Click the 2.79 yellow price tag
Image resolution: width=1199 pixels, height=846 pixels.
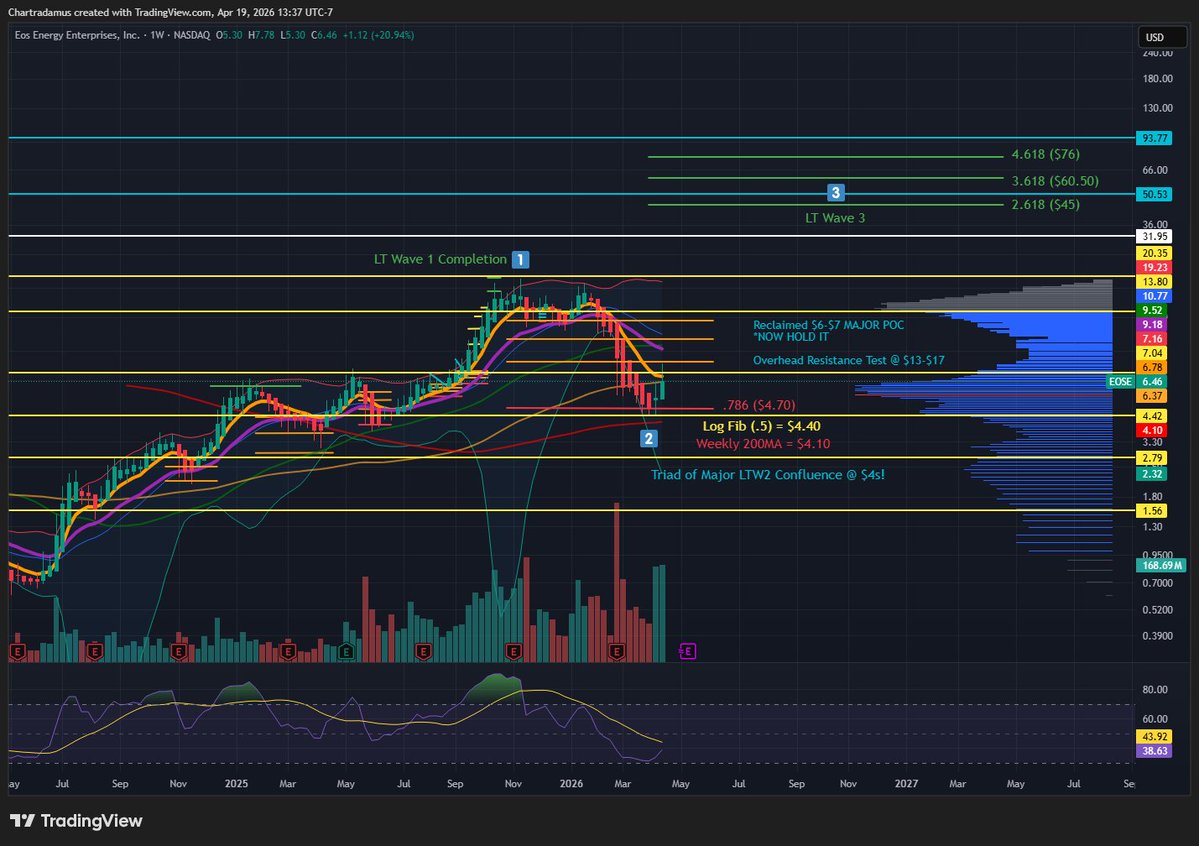1152,458
